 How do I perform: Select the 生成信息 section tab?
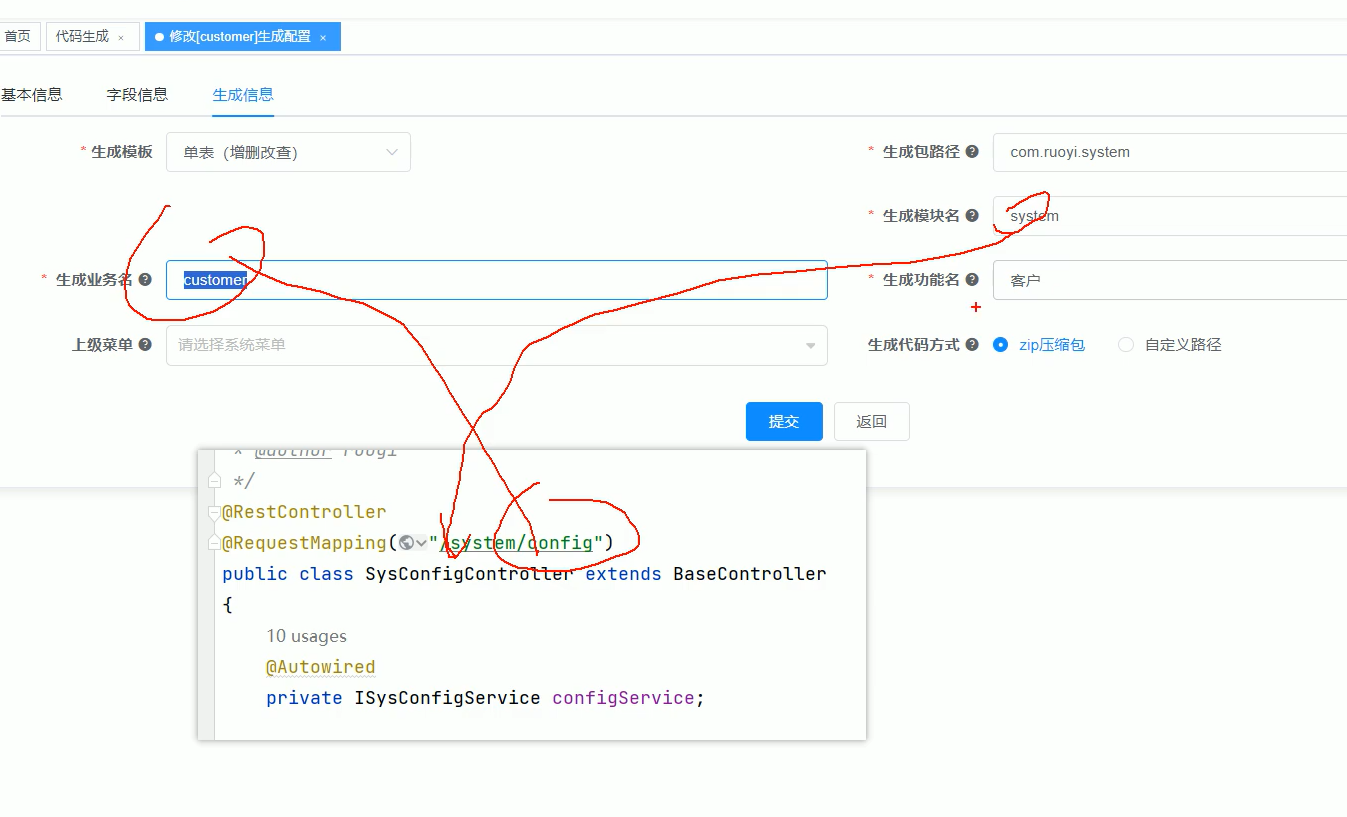pyautogui.click(x=243, y=95)
